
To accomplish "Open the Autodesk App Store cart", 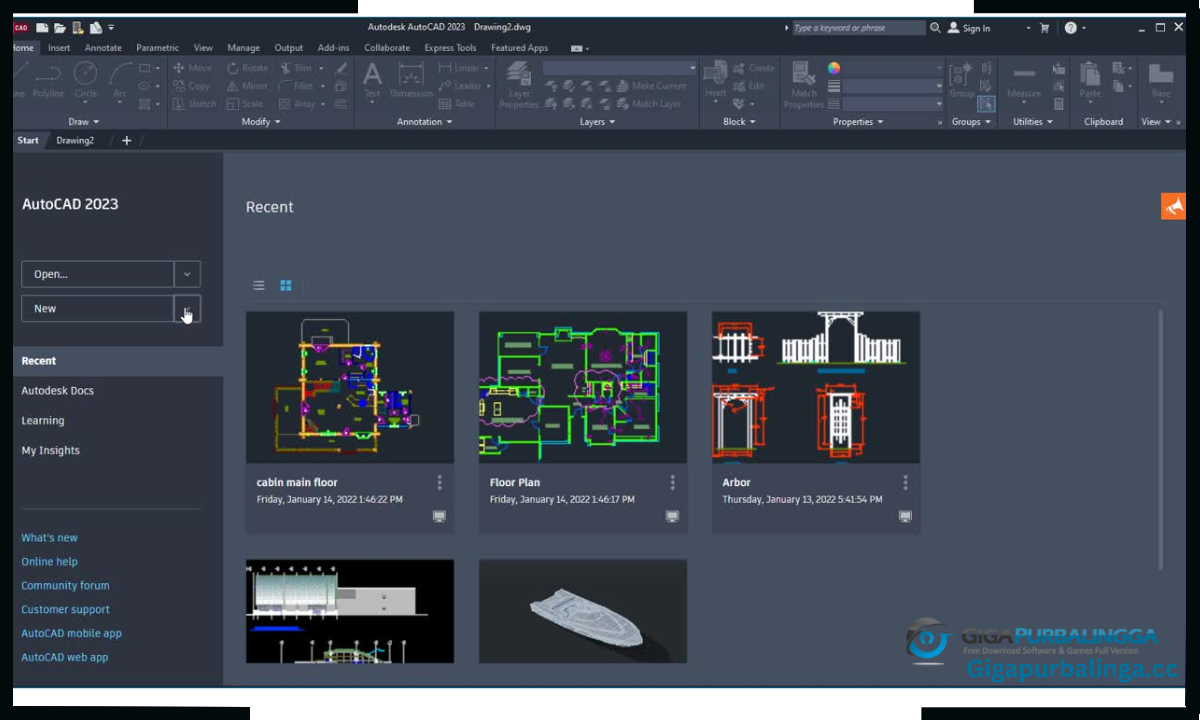I will click(1045, 28).
